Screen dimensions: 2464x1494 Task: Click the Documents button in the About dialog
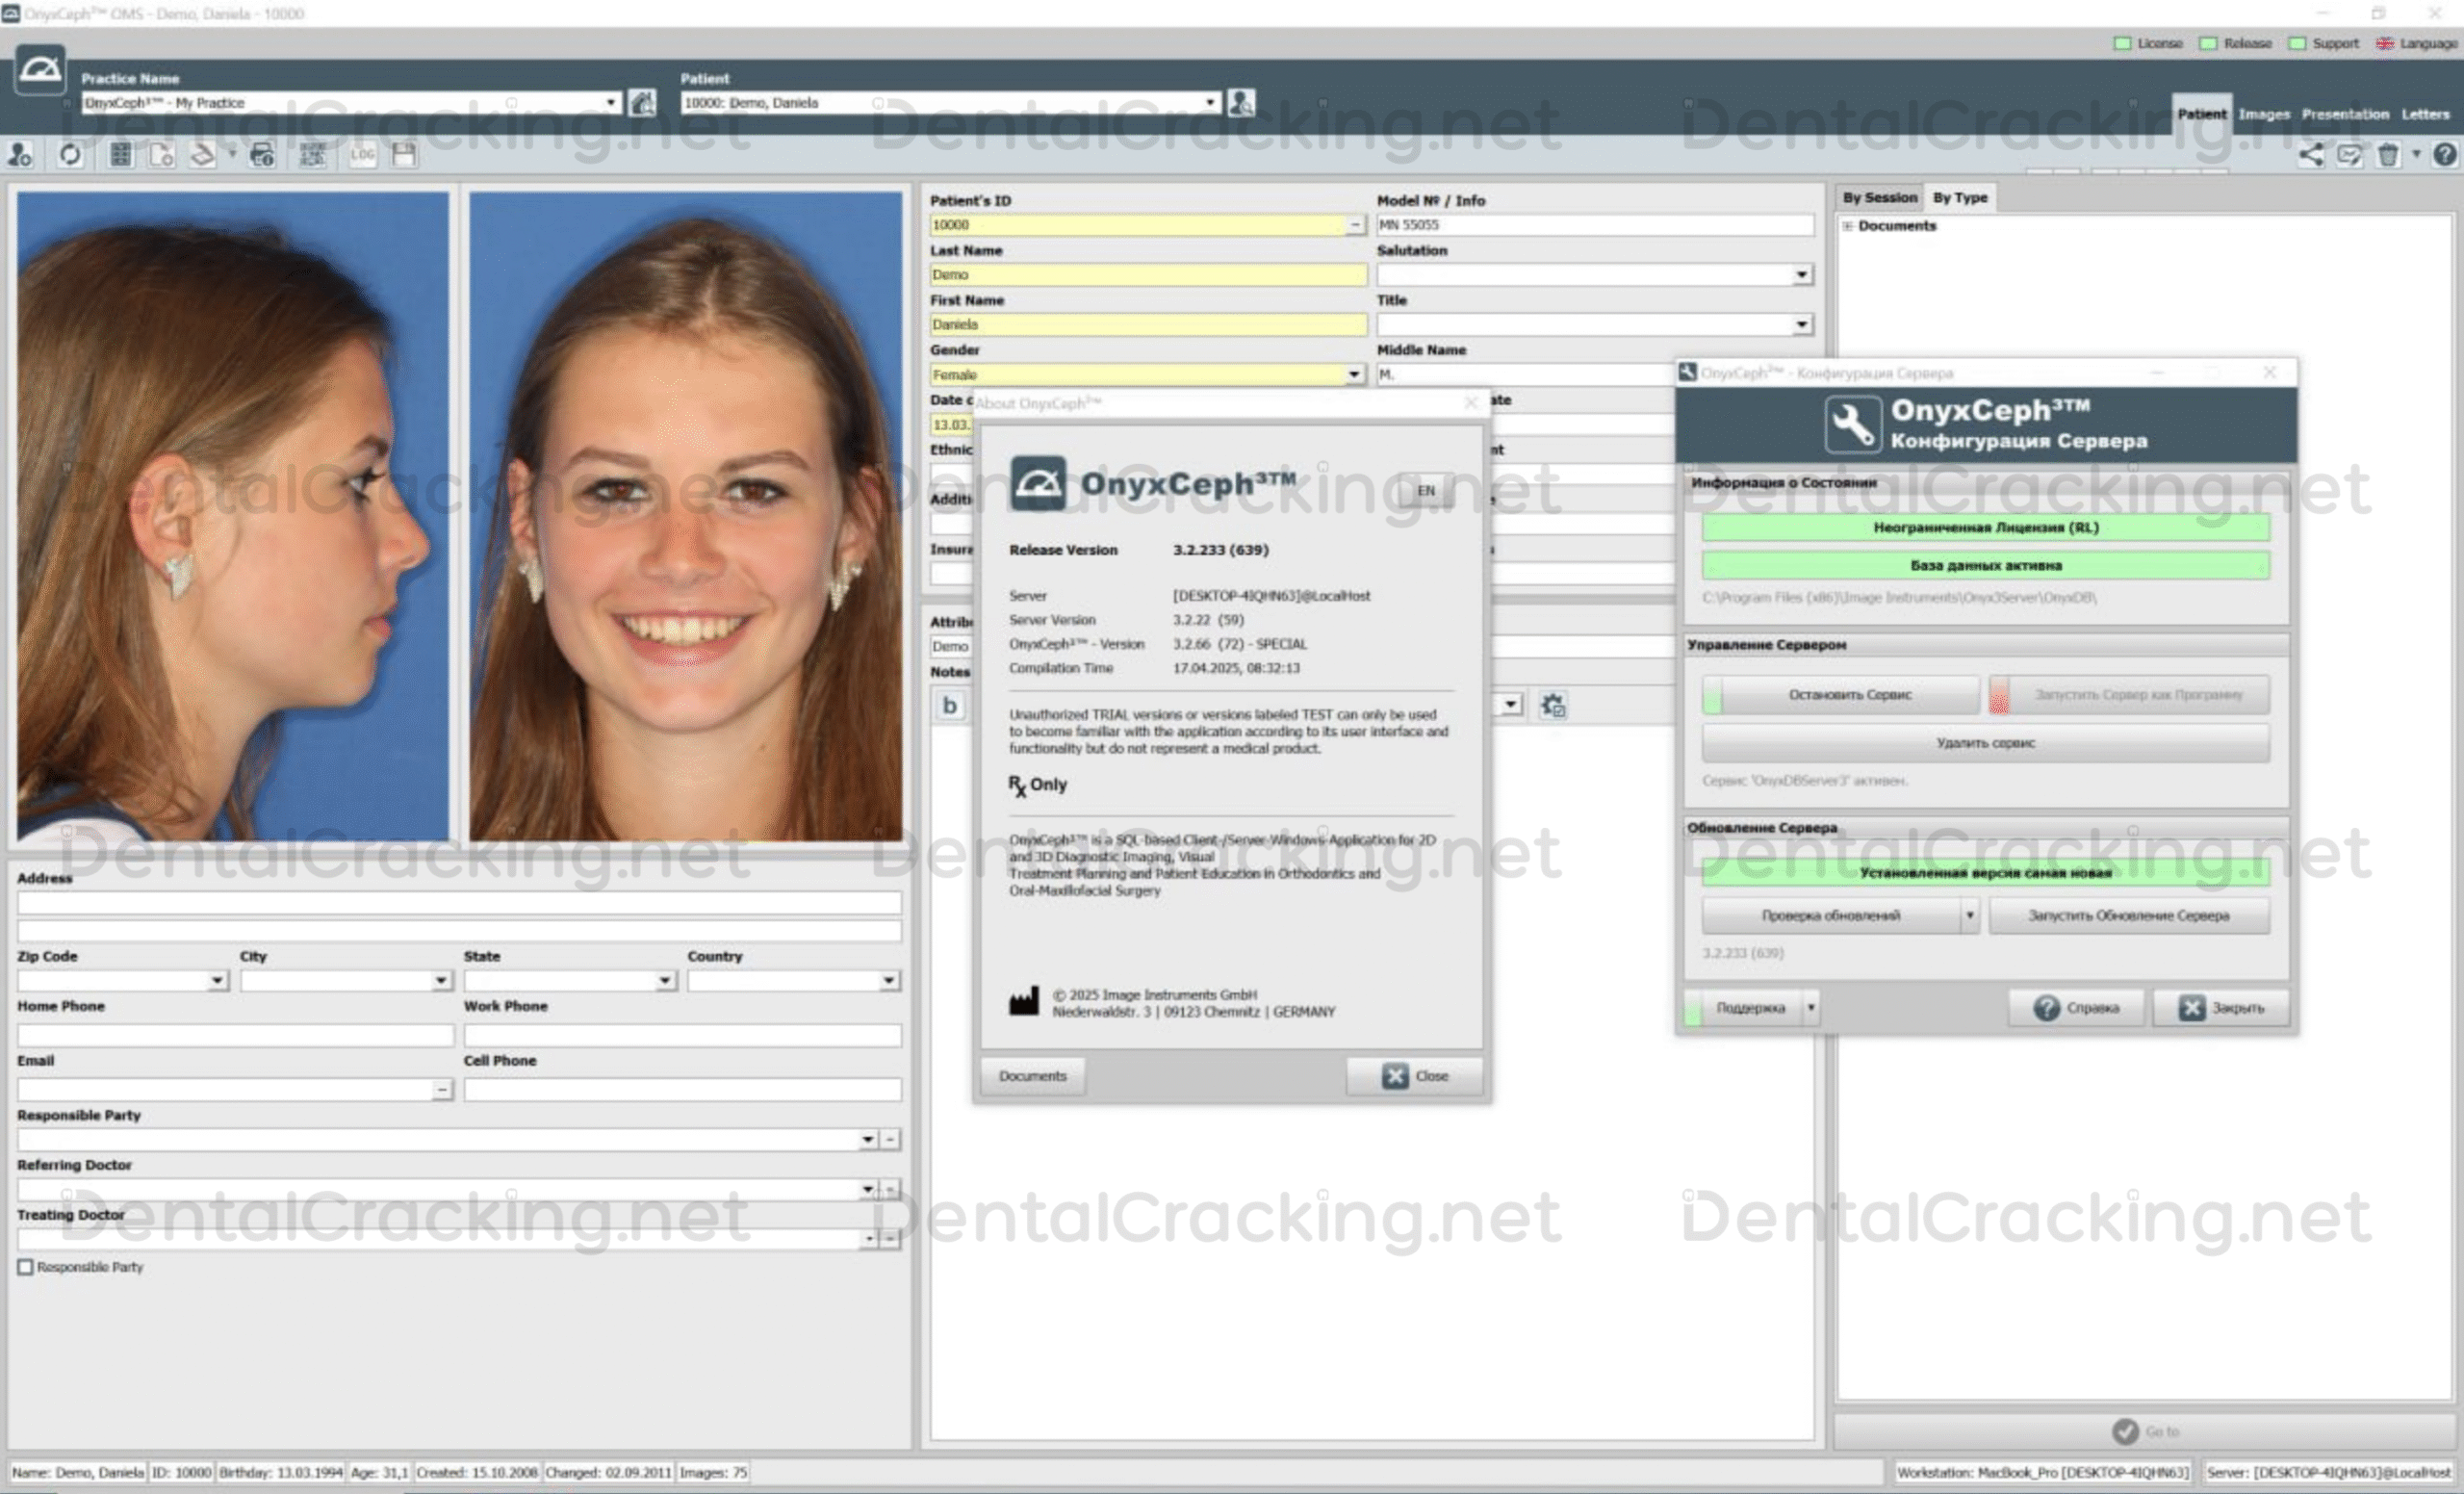tap(1032, 1076)
